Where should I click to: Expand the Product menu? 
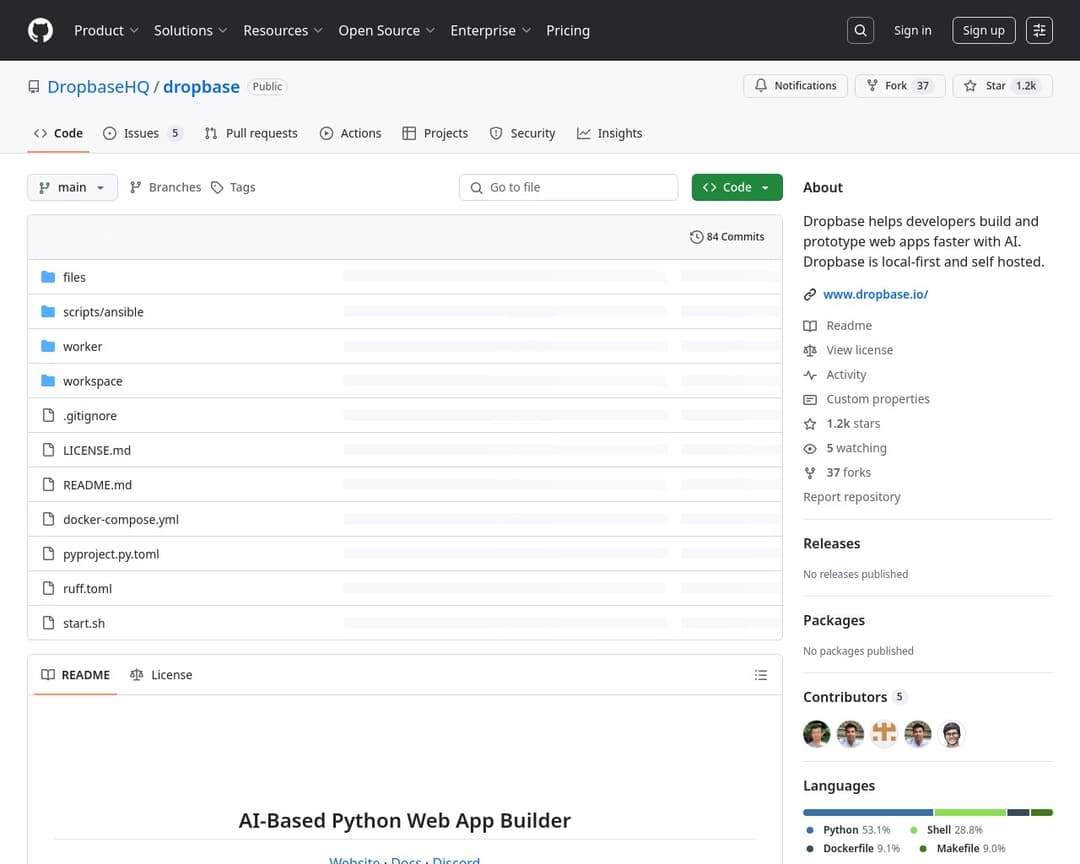(x=106, y=30)
